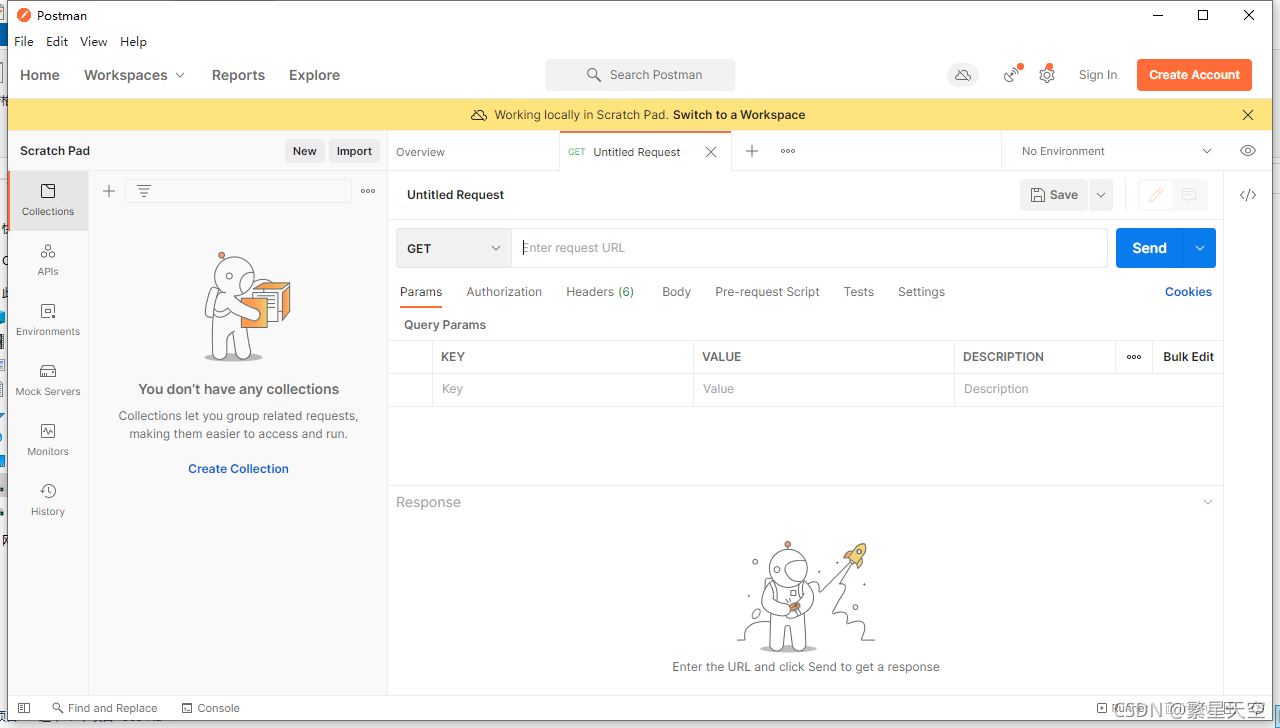Switch to the Tests tab
This screenshot has width=1280, height=728.
click(859, 292)
